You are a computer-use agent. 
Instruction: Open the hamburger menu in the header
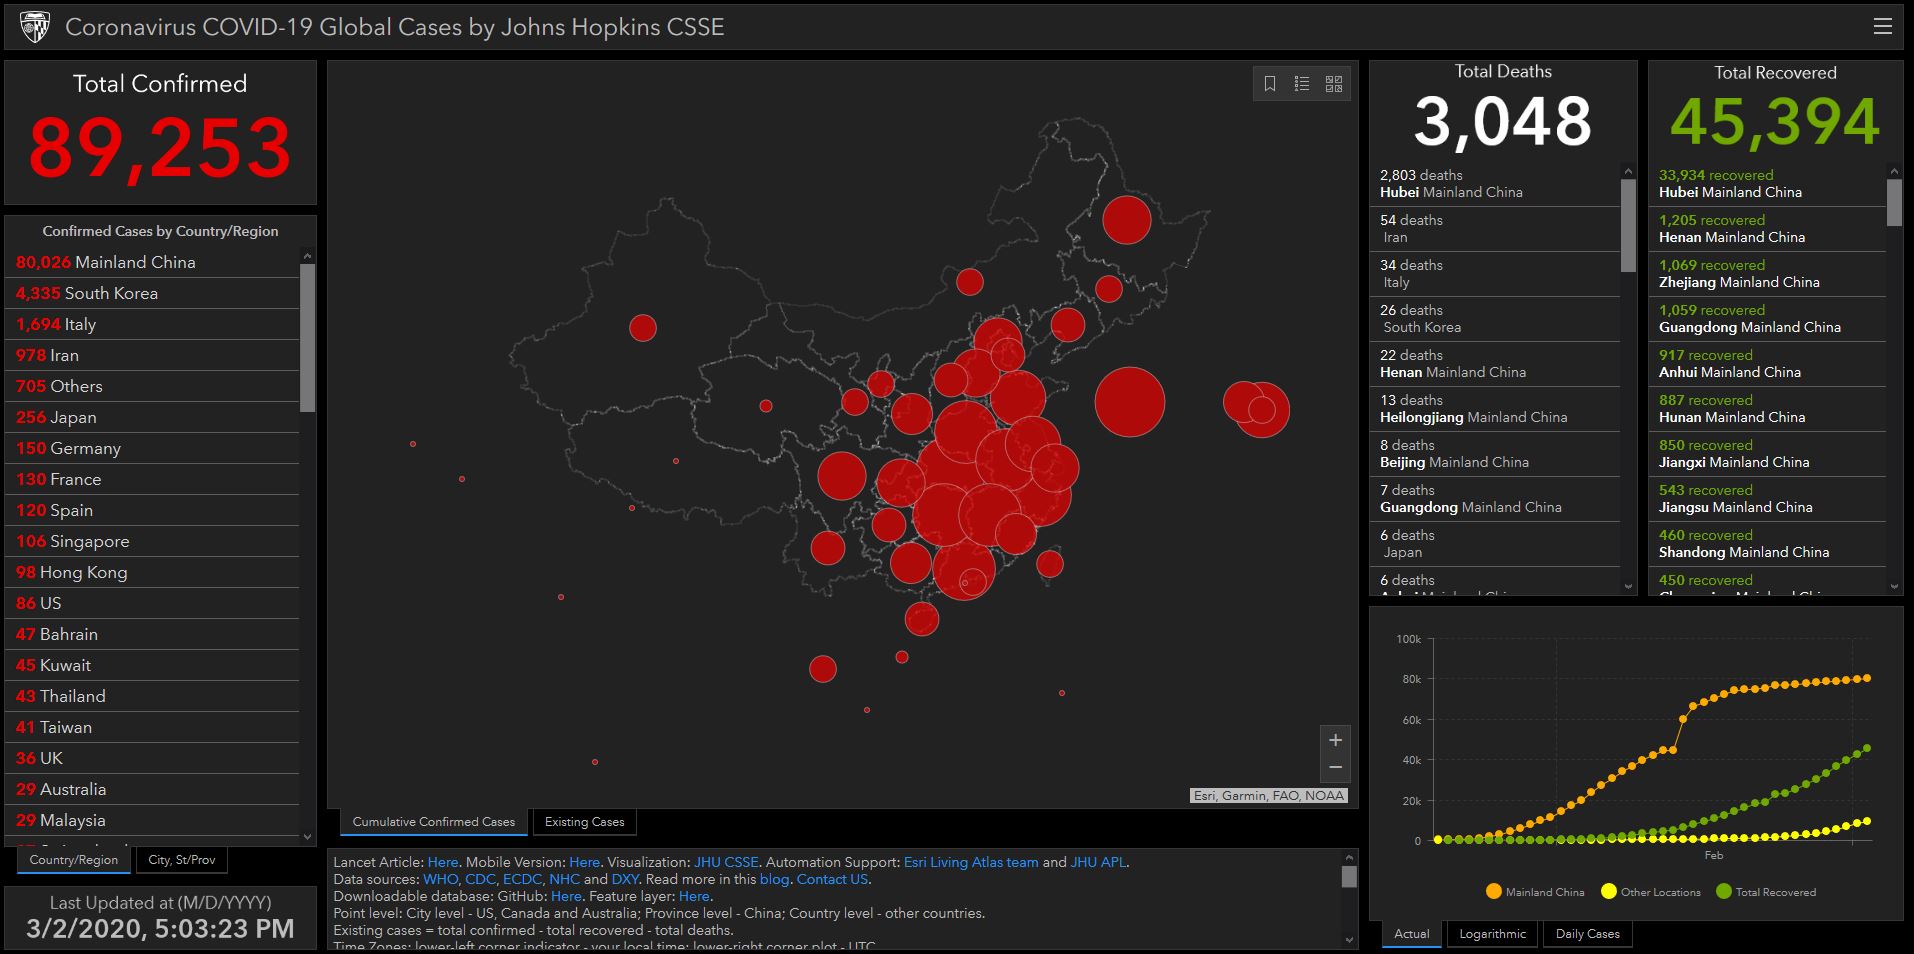1882,27
